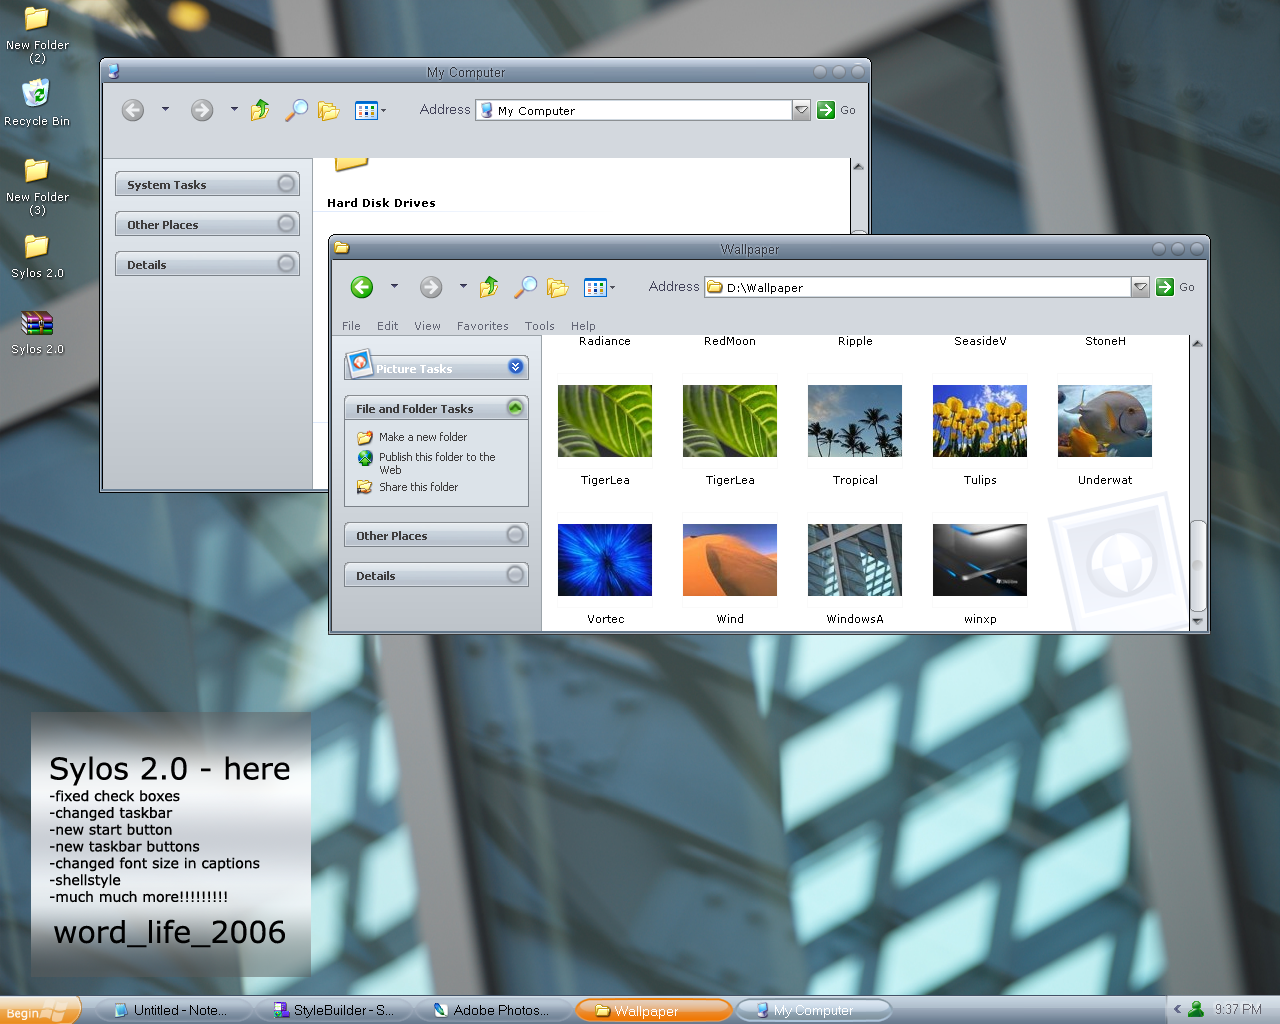The image size is (1280, 1024).
Task: Select winxp wallpaper thumbnail
Action: (x=980, y=560)
